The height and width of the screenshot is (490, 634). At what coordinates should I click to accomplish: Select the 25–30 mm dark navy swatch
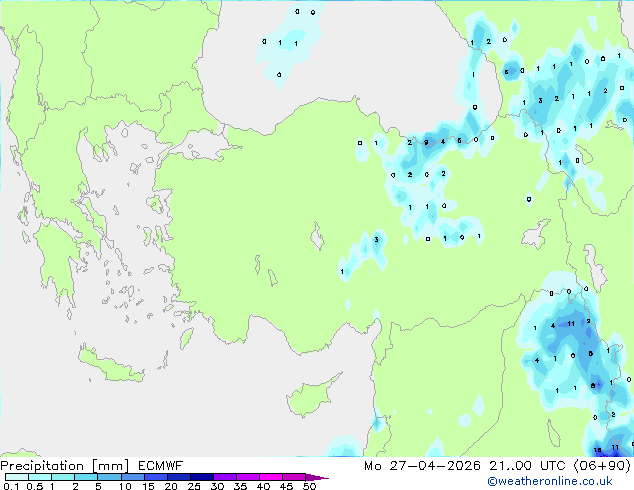(202, 477)
